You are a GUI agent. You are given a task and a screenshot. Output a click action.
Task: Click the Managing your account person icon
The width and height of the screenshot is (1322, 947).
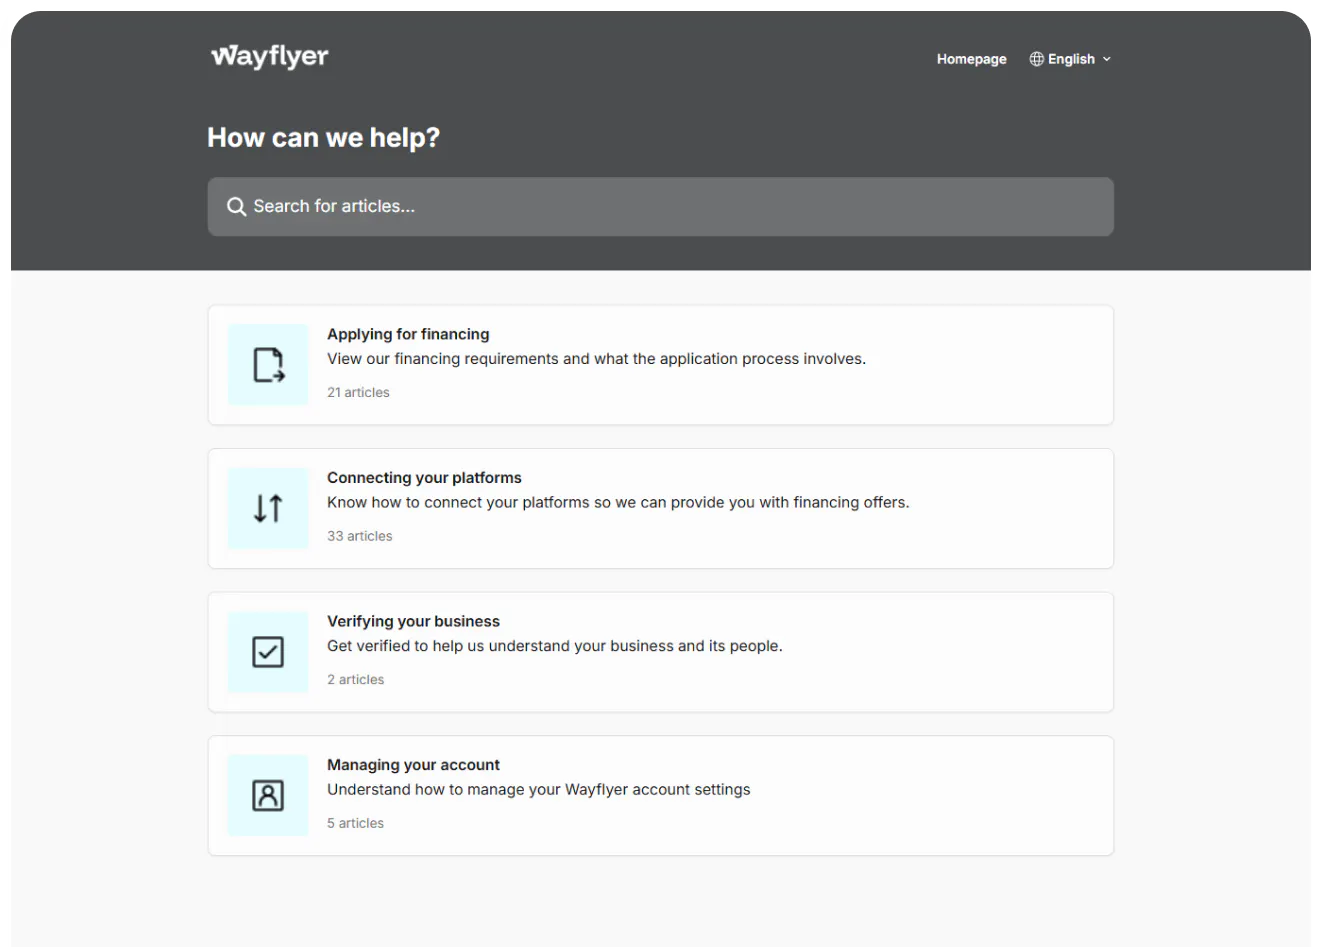tap(268, 795)
